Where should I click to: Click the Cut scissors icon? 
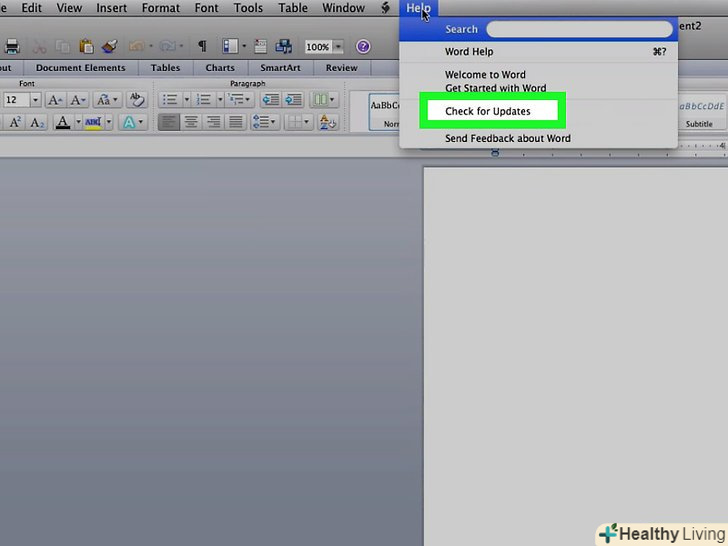pos(39,46)
